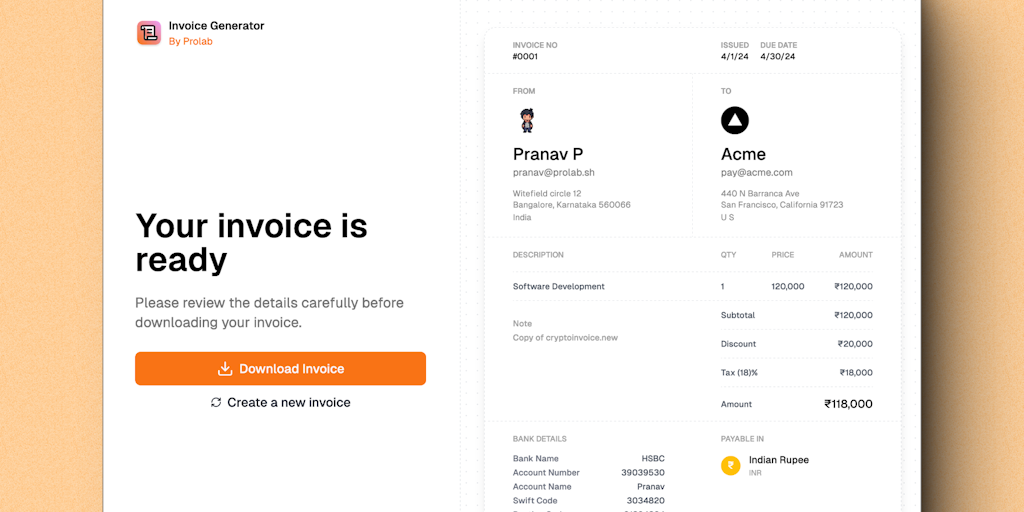The image size is (1024, 512).
Task: Click the pranav@prolab.sh email address
Action: click(x=554, y=173)
